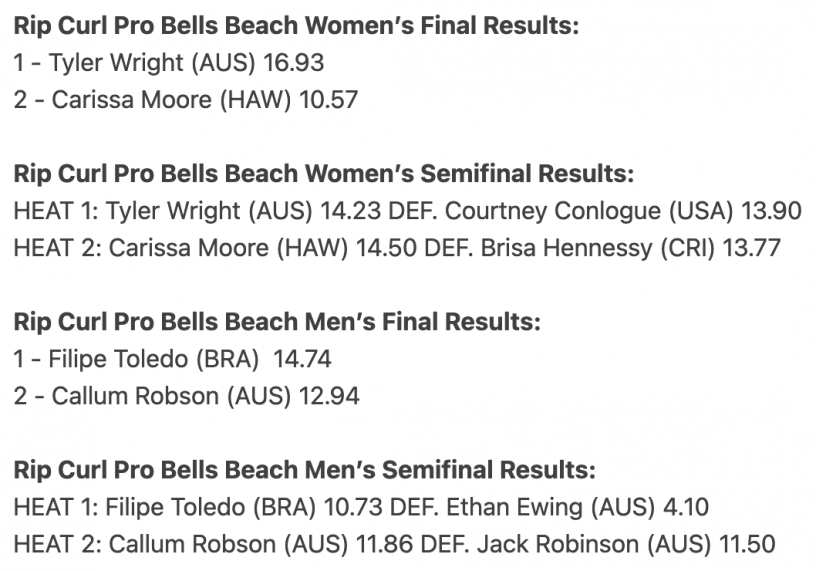Click Filipe Toledo's 14.74 final result line
Screen dimensions: 816x571
point(172,359)
